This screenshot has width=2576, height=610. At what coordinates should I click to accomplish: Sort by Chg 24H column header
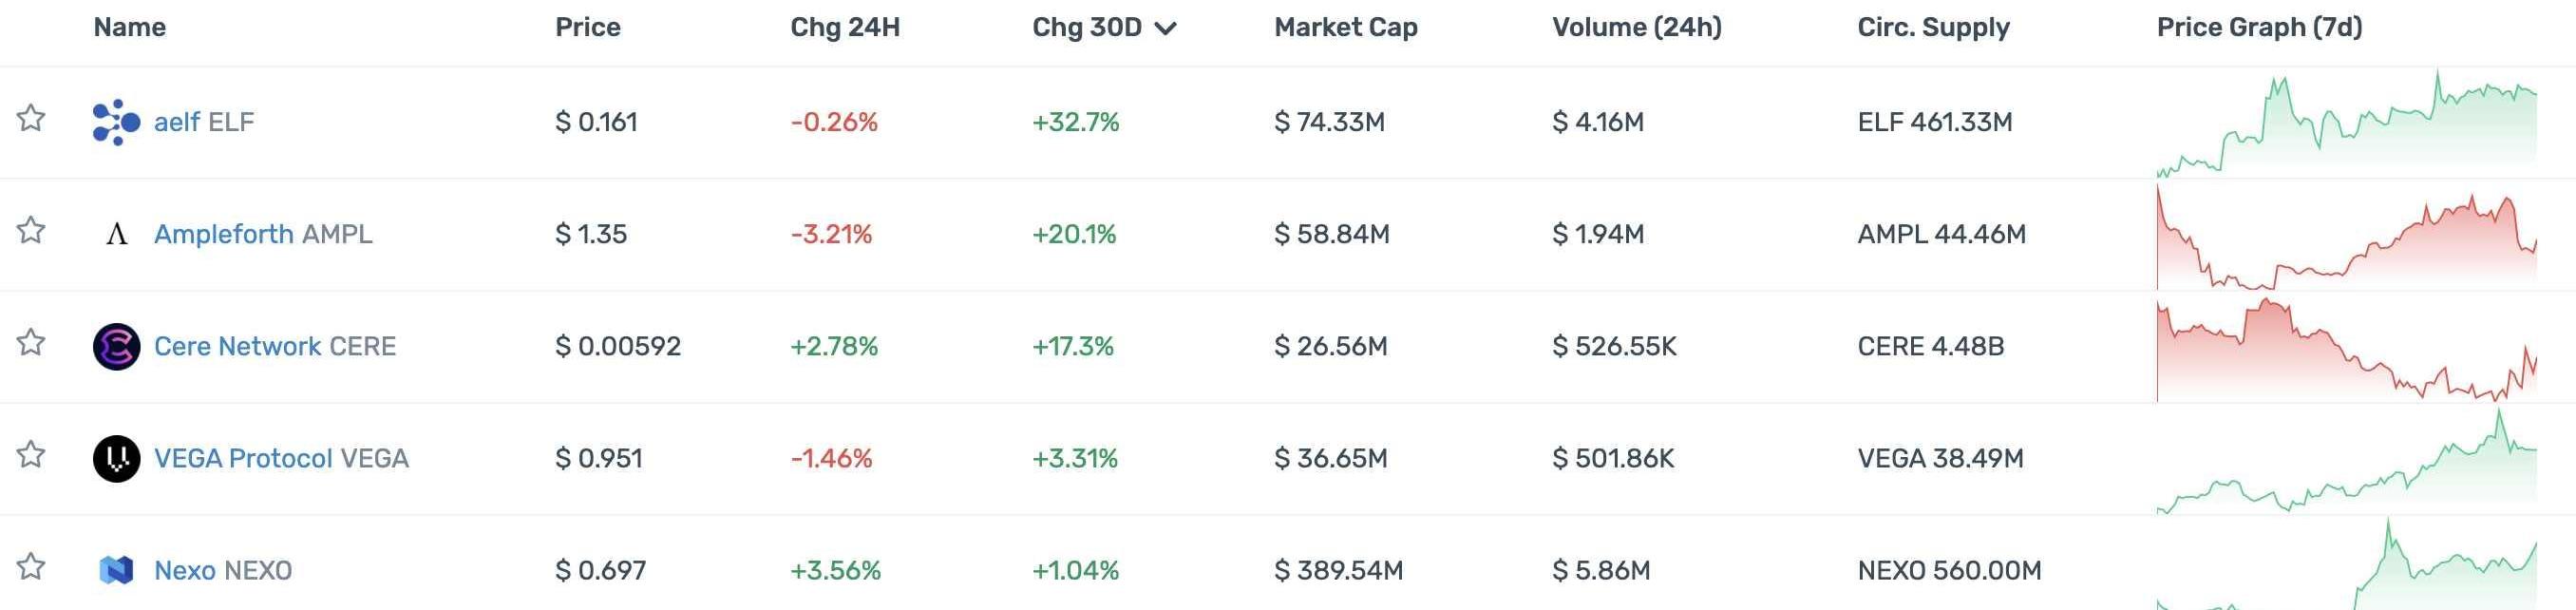pyautogui.click(x=844, y=27)
